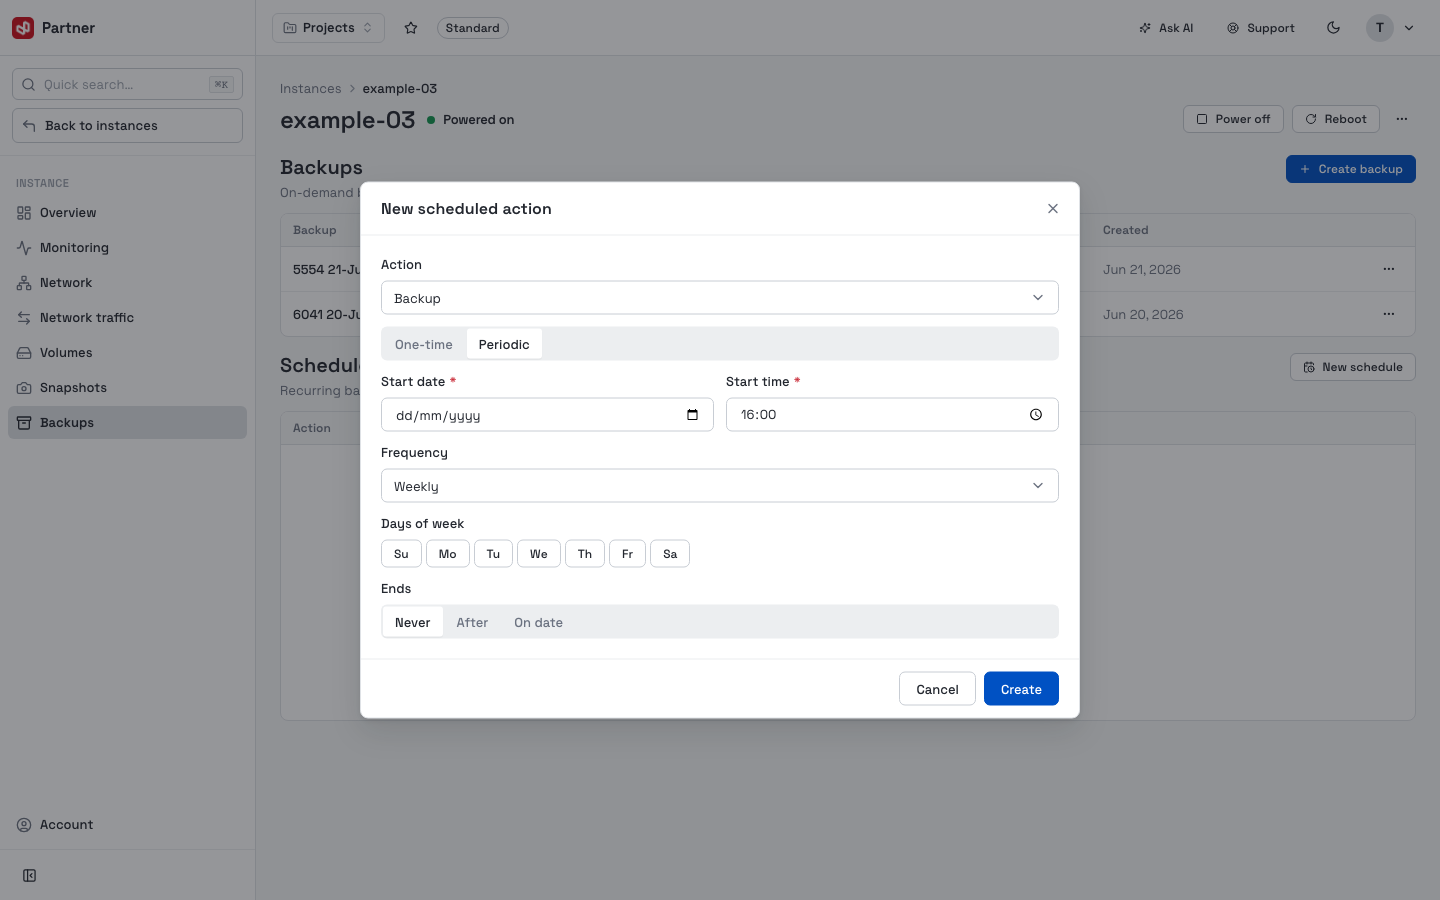1440x900 pixels.
Task: Open Volumes page in sidebar
Action: point(127,353)
